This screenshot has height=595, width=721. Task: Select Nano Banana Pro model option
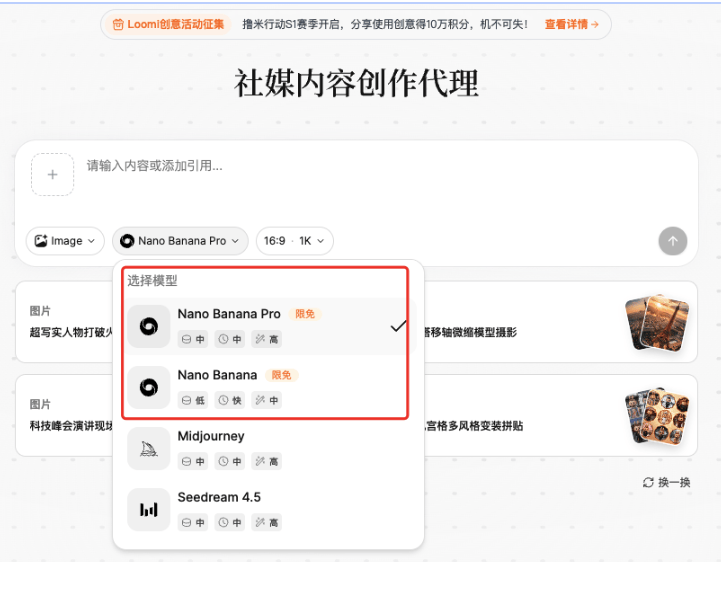tap(271, 326)
